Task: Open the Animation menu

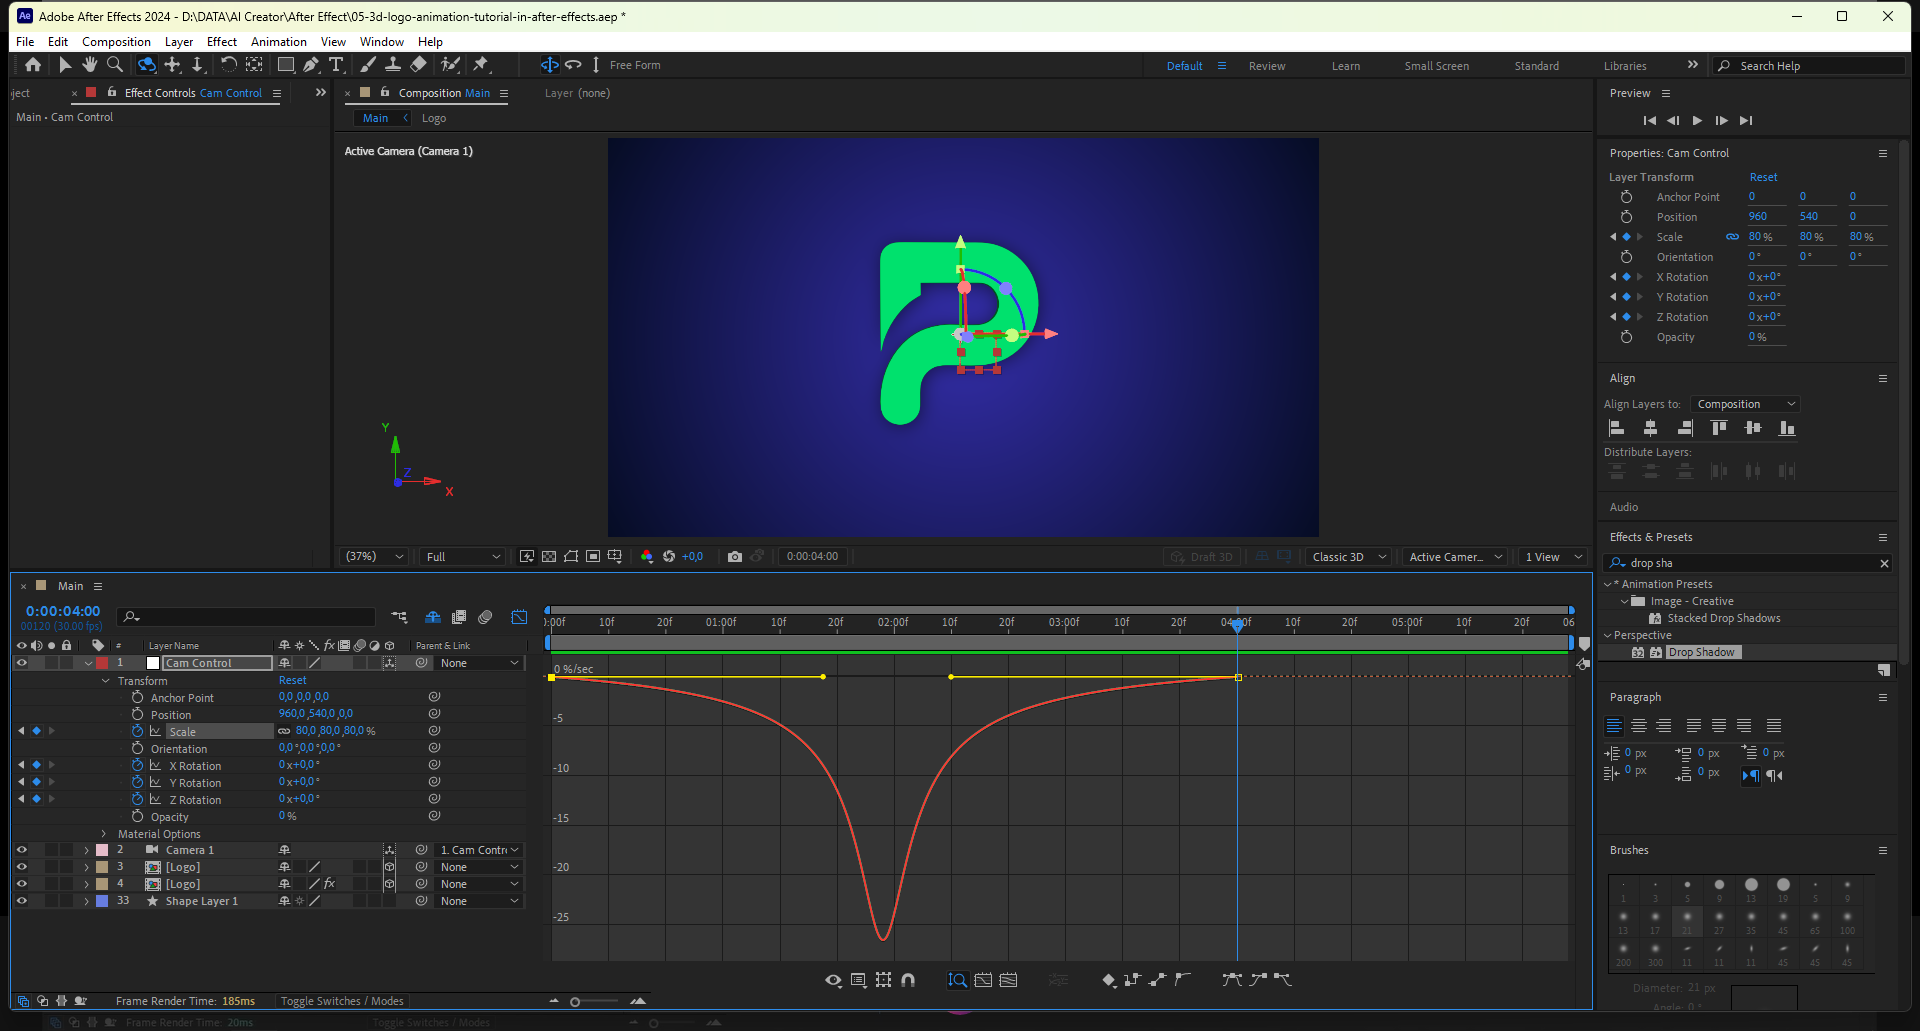Action: [278, 42]
